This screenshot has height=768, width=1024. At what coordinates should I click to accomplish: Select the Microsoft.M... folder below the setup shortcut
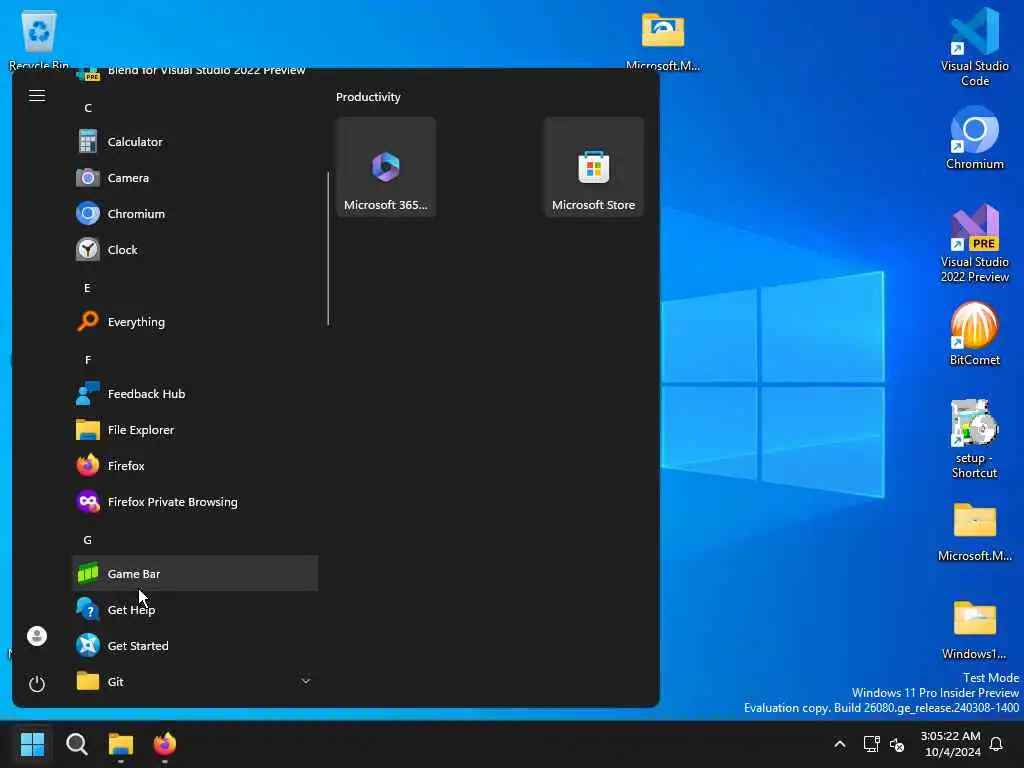pyautogui.click(x=974, y=531)
